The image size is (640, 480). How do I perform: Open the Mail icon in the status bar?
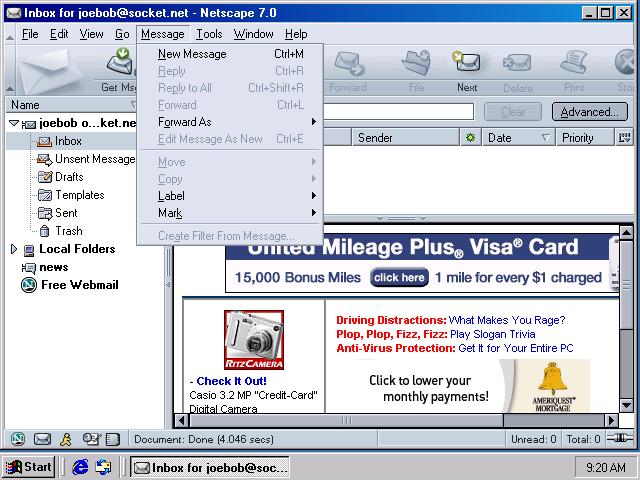[42, 439]
